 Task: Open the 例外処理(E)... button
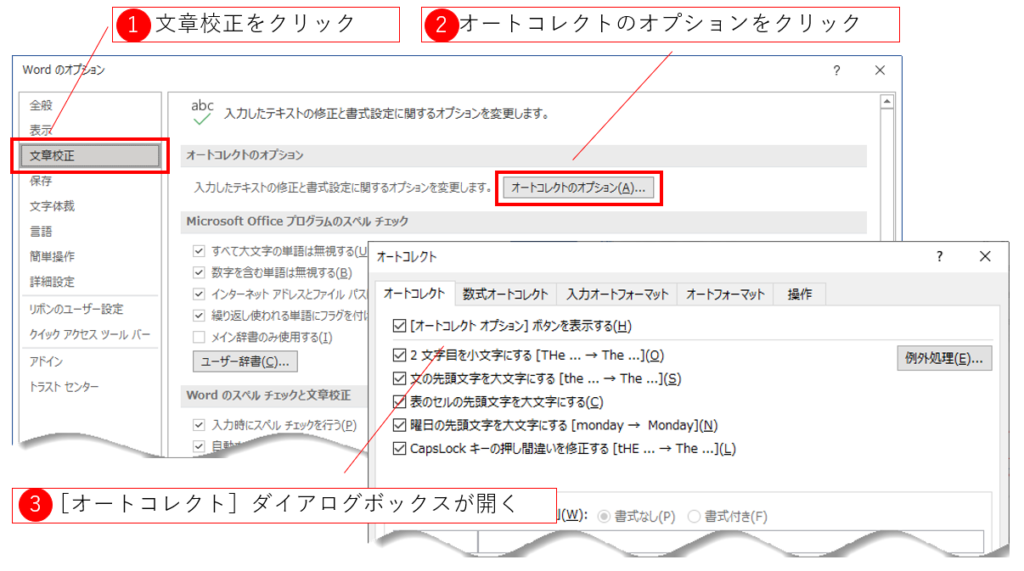click(943, 358)
